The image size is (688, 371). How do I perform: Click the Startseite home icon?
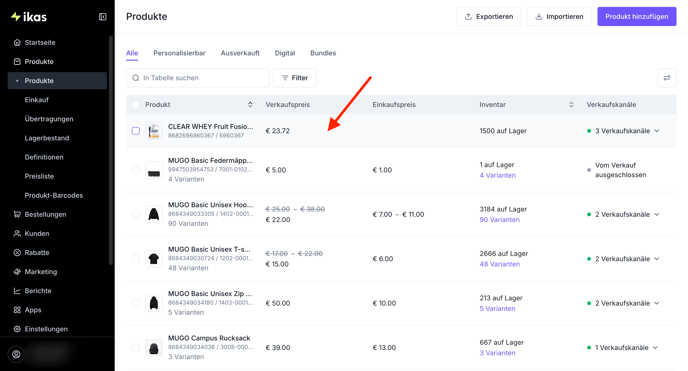pyautogui.click(x=17, y=43)
